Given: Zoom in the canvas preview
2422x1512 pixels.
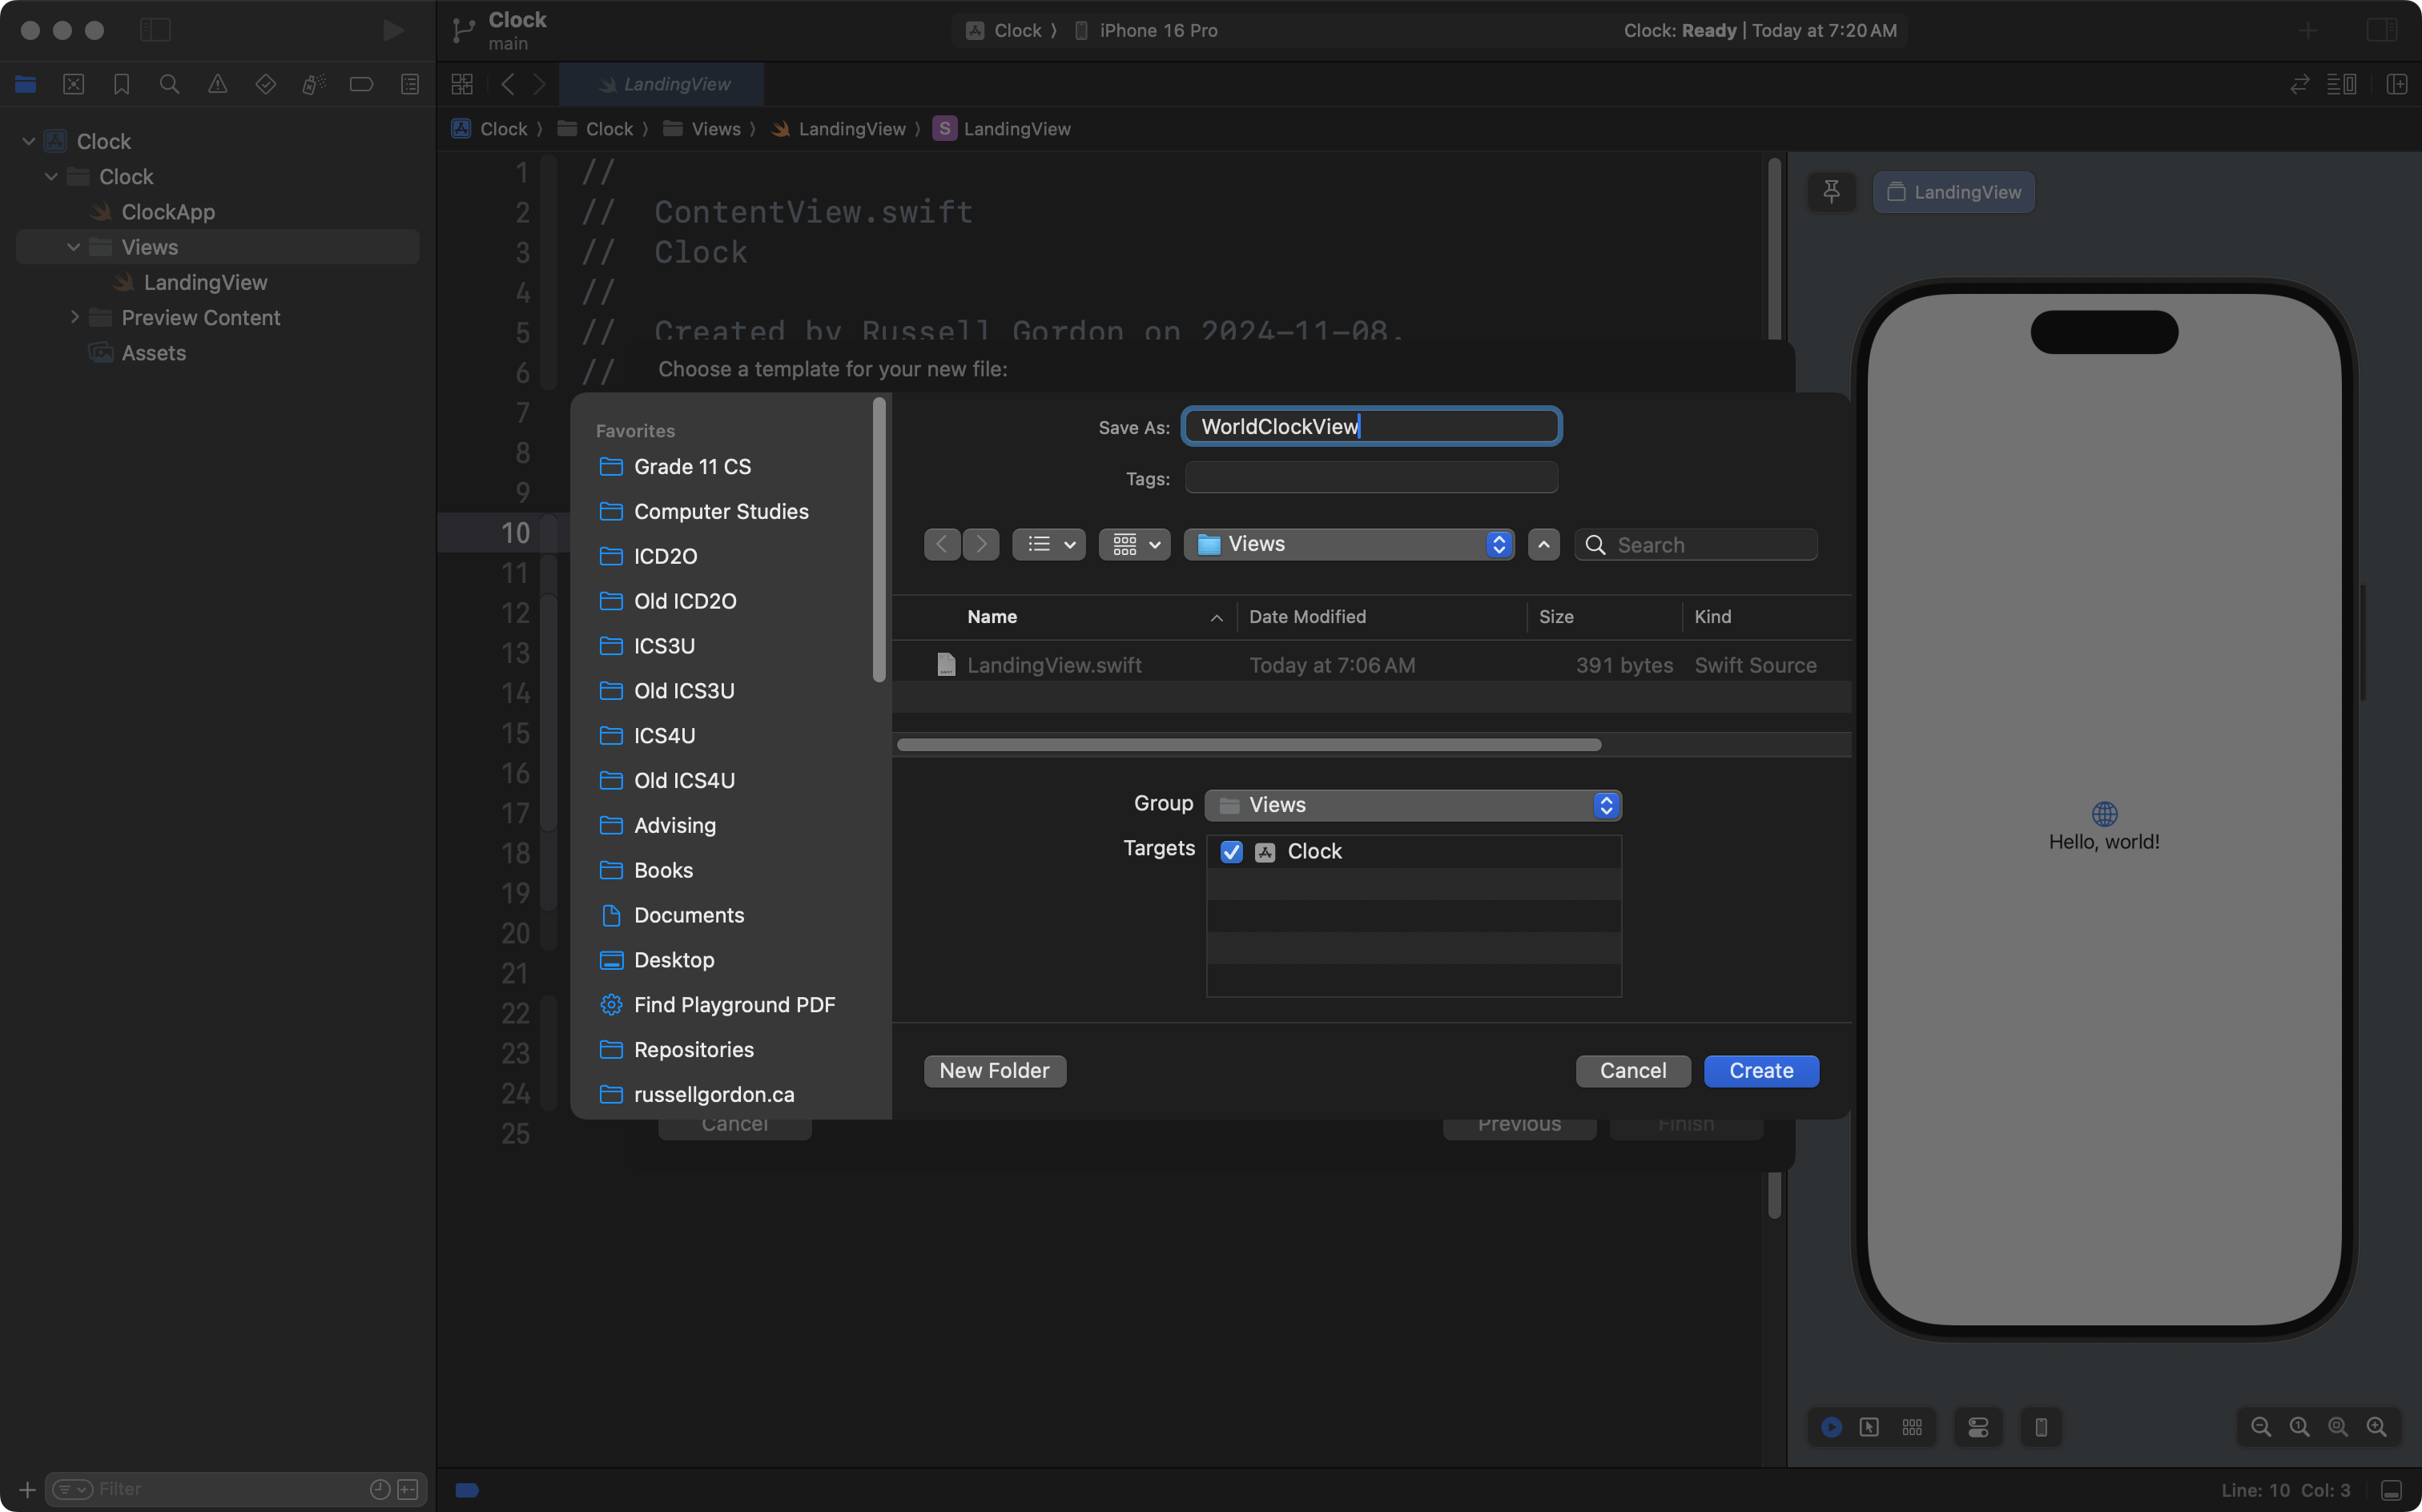Looking at the screenshot, I should pos(2376,1427).
